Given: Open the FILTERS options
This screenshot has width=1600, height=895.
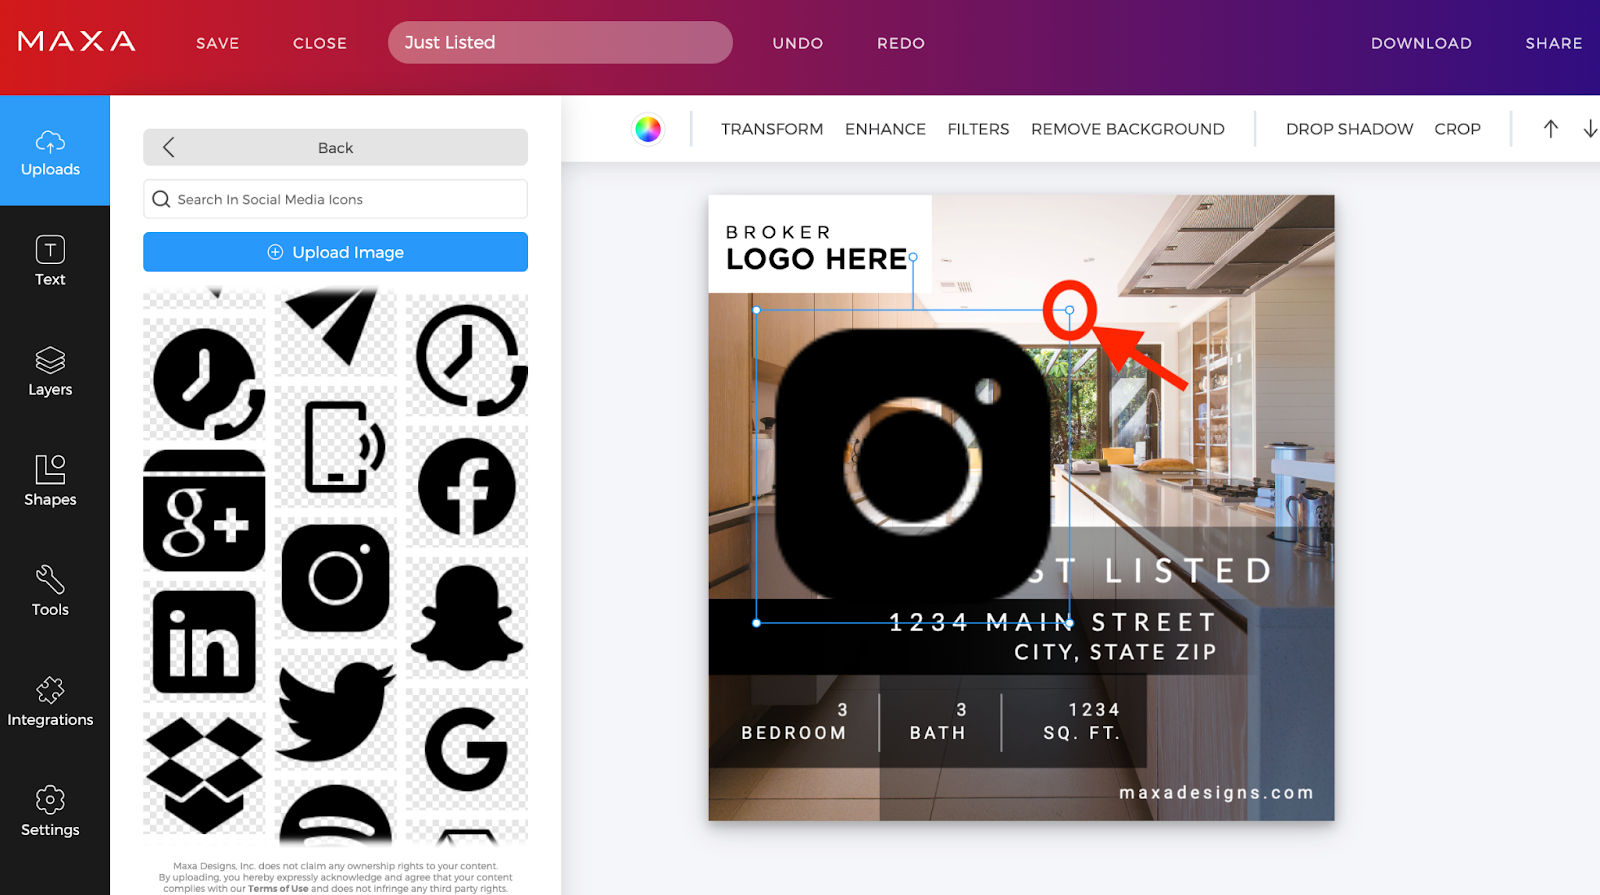Looking at the screenshot, I should [978, 129].
